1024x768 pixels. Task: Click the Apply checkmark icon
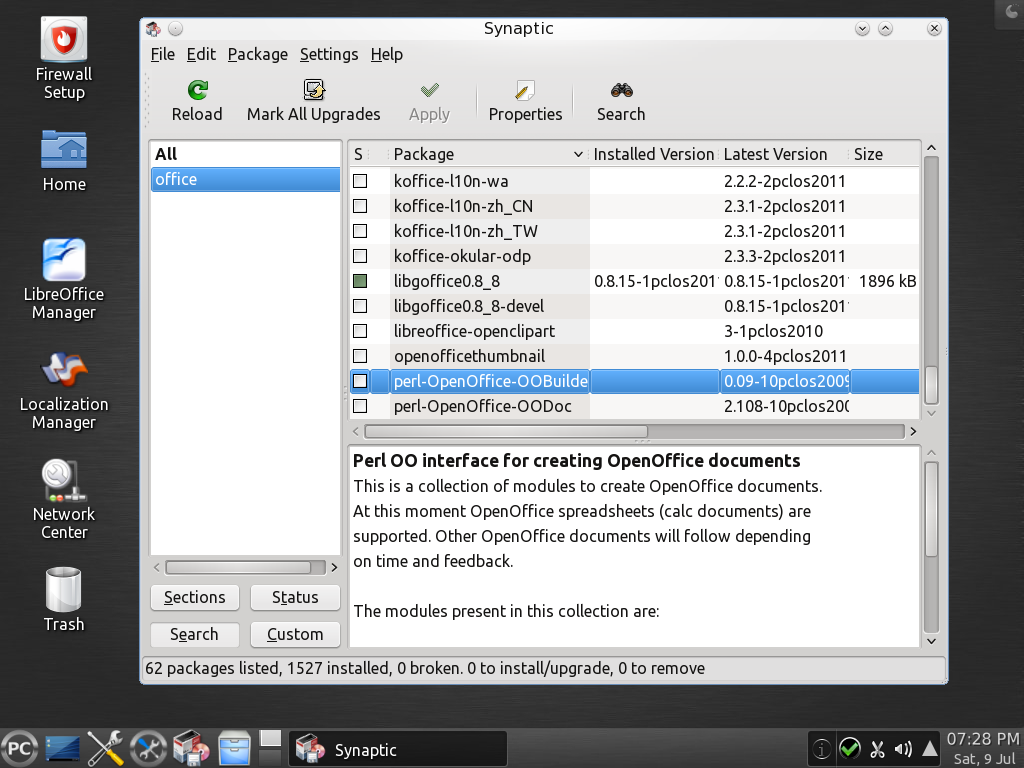[429, 90]
